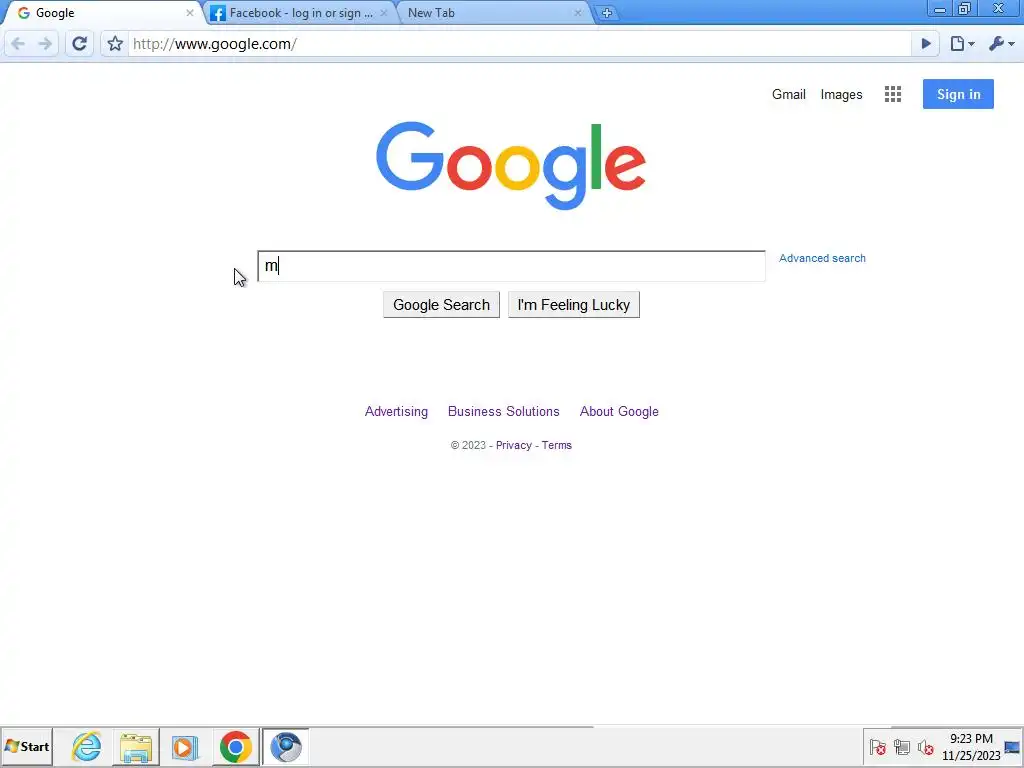The image size is (1024, 768).
Task: Open Windows Explorer folder icon in taskbar
Action: pos(136,746)
